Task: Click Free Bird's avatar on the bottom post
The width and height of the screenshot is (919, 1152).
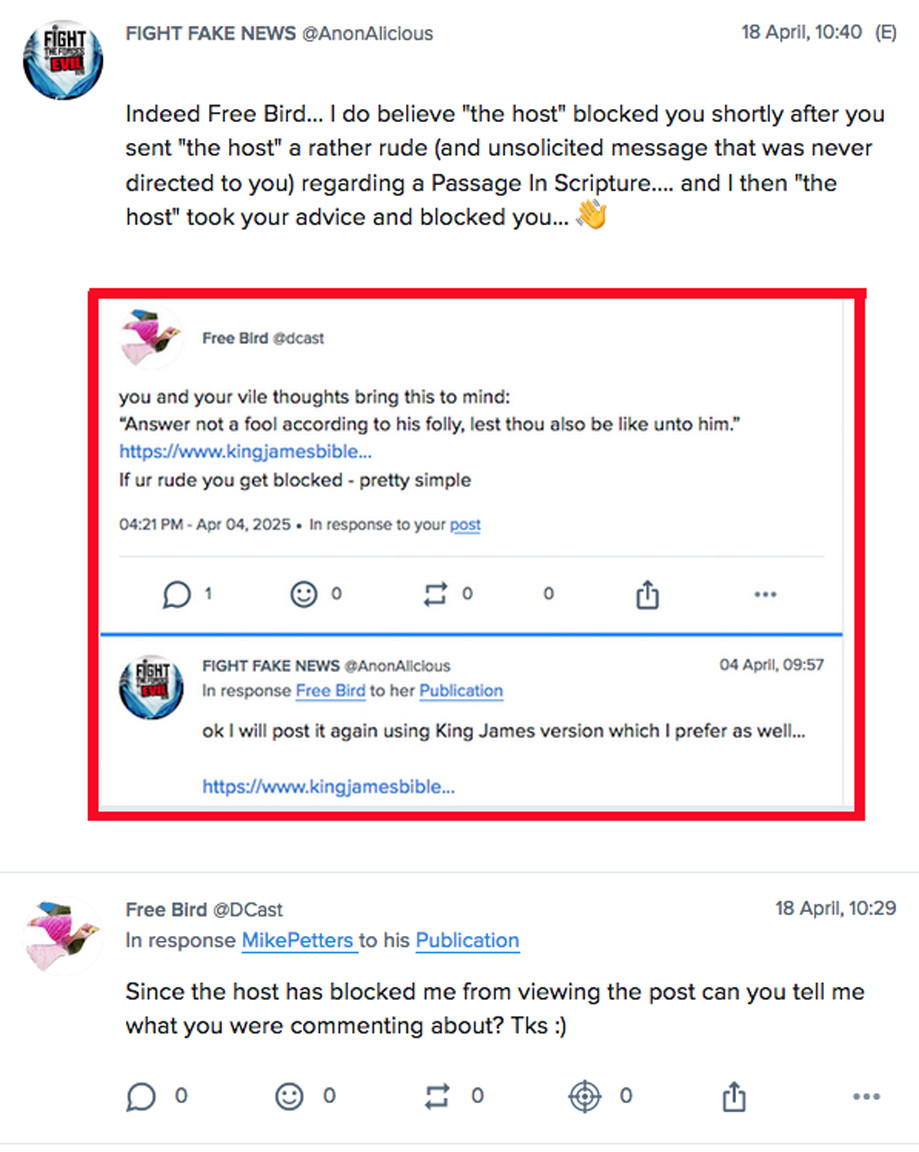Action: (64, 933)
